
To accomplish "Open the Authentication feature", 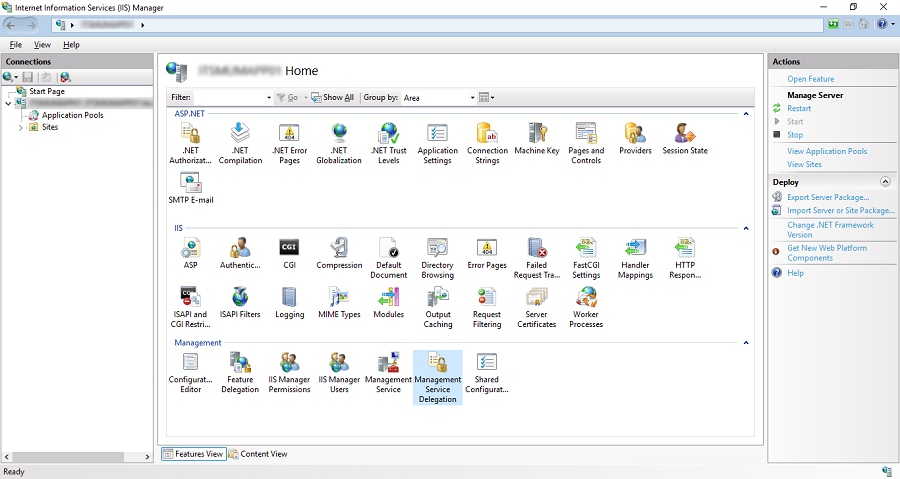I will tap(240, 253).
